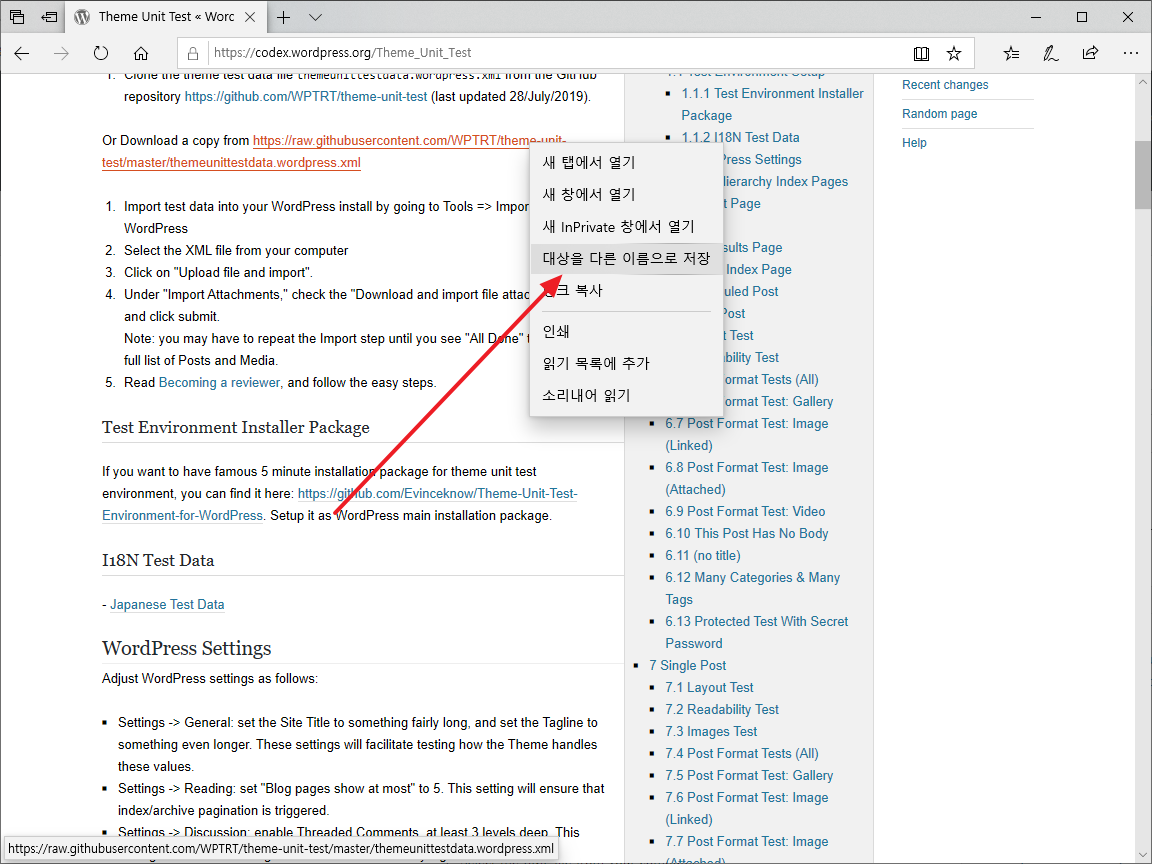Jump to 6.12 Many Categories & Many Tags

[x=752, y=588]
